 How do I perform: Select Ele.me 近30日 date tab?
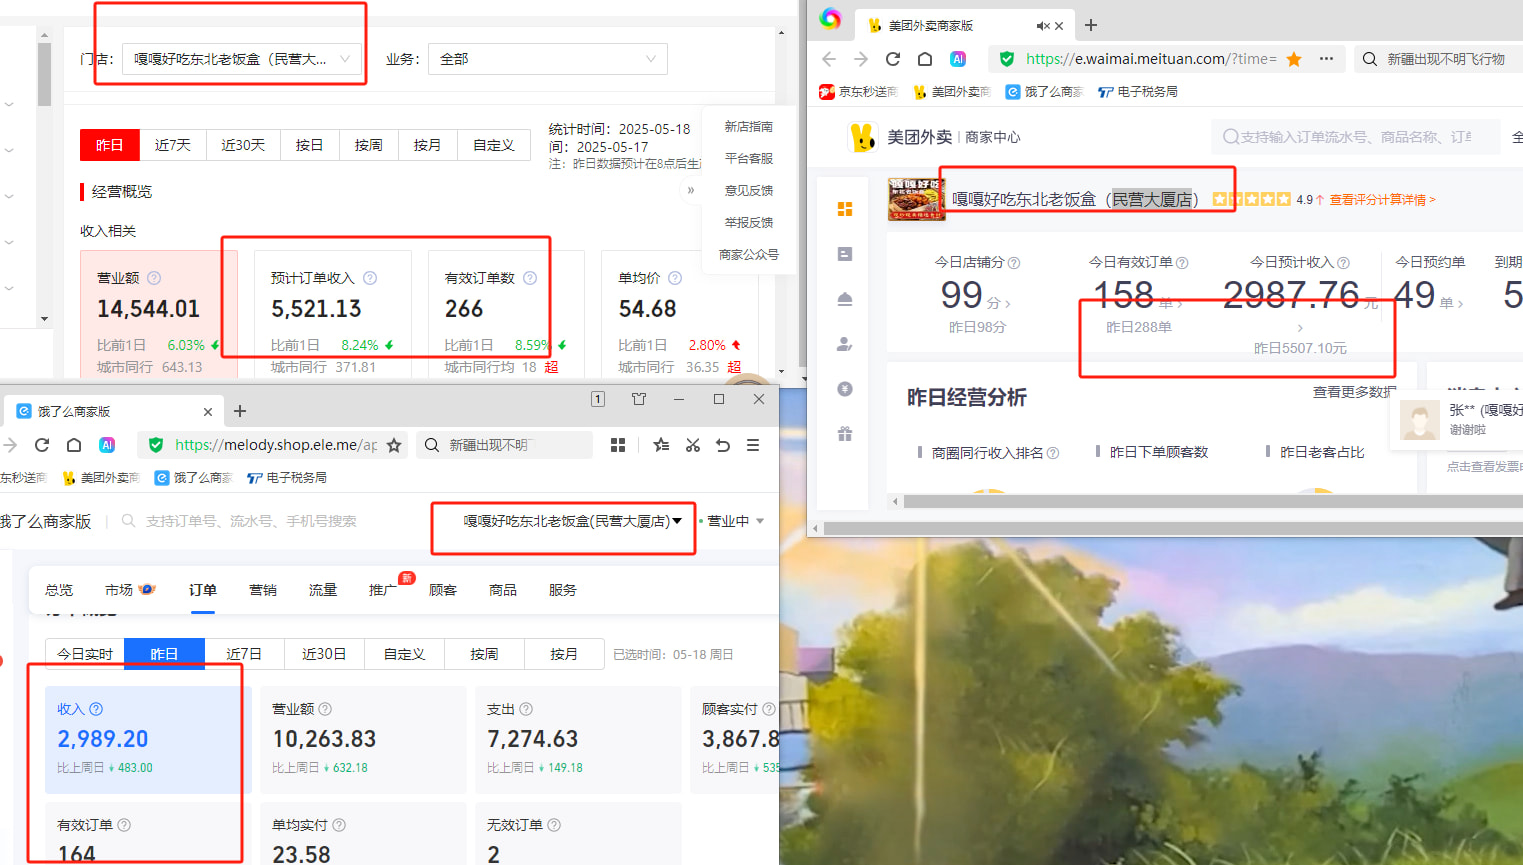[324, 654]
